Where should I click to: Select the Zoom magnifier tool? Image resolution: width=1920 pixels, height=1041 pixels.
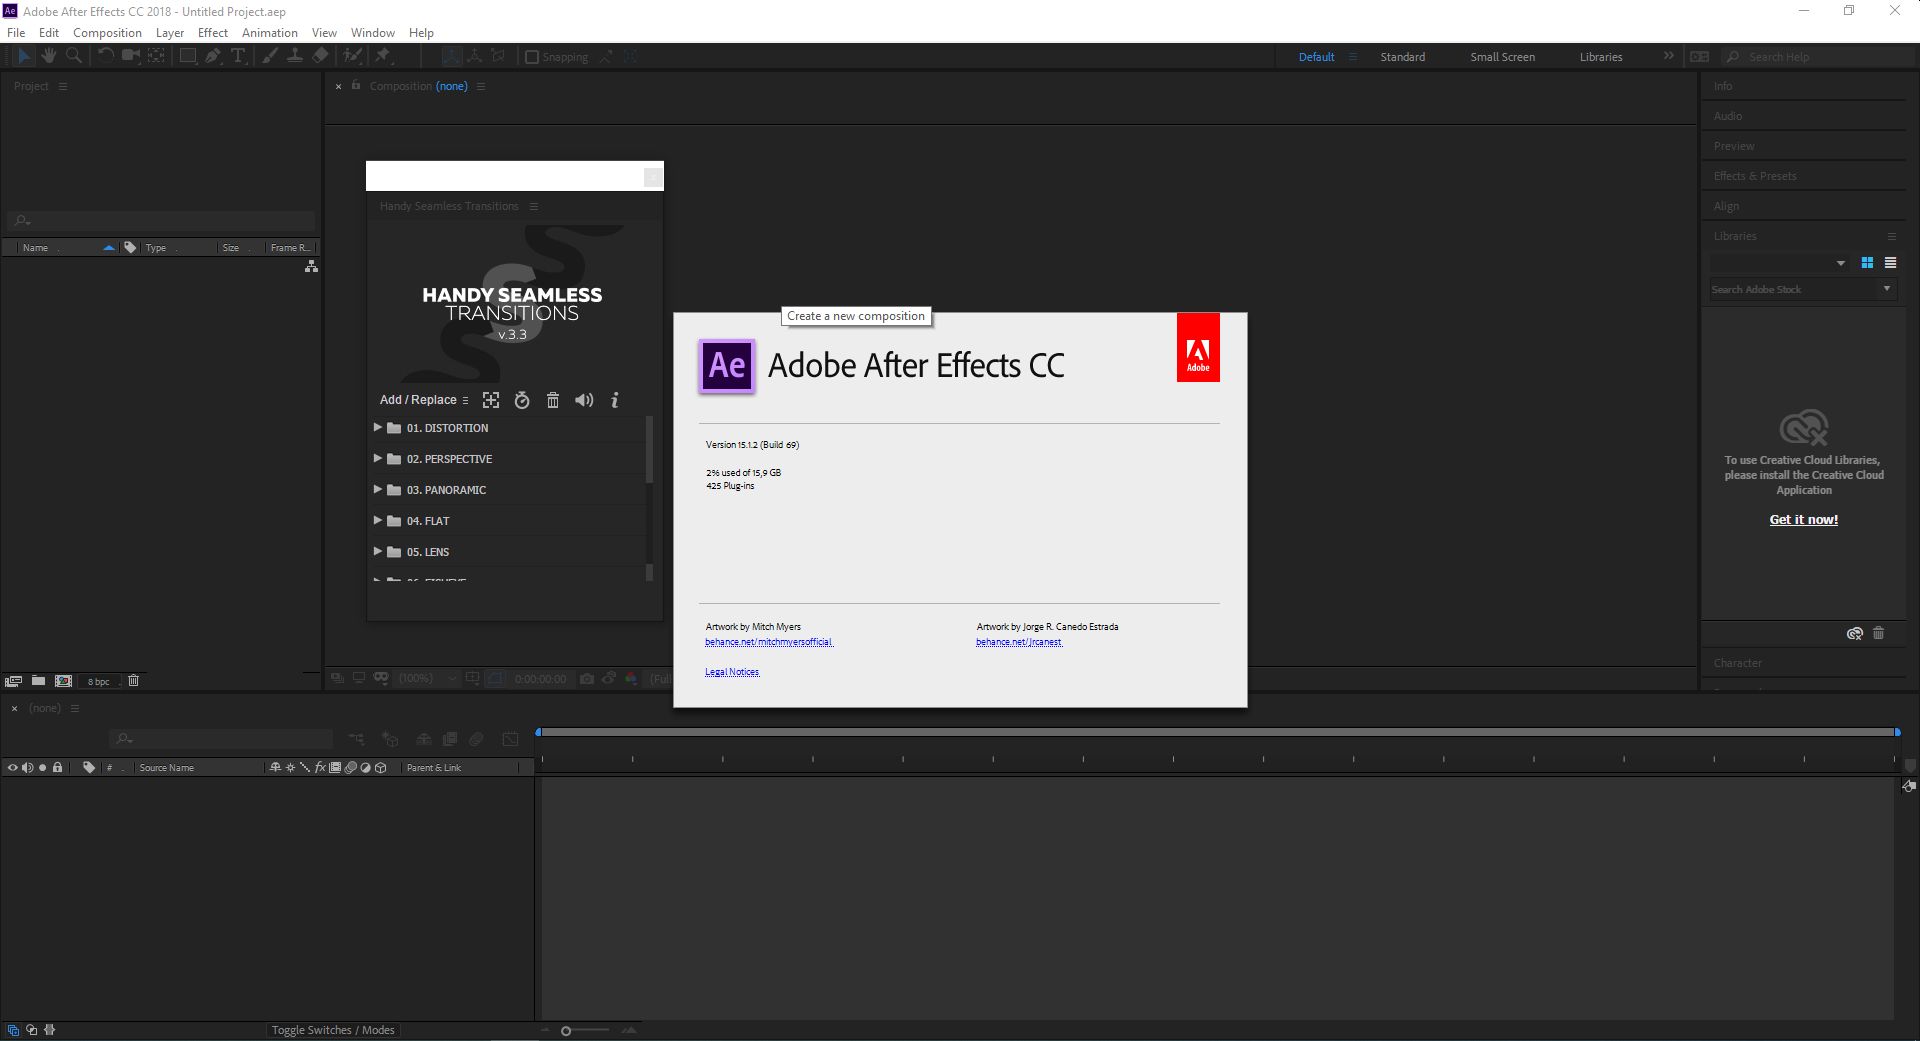[x=74, y=56]
